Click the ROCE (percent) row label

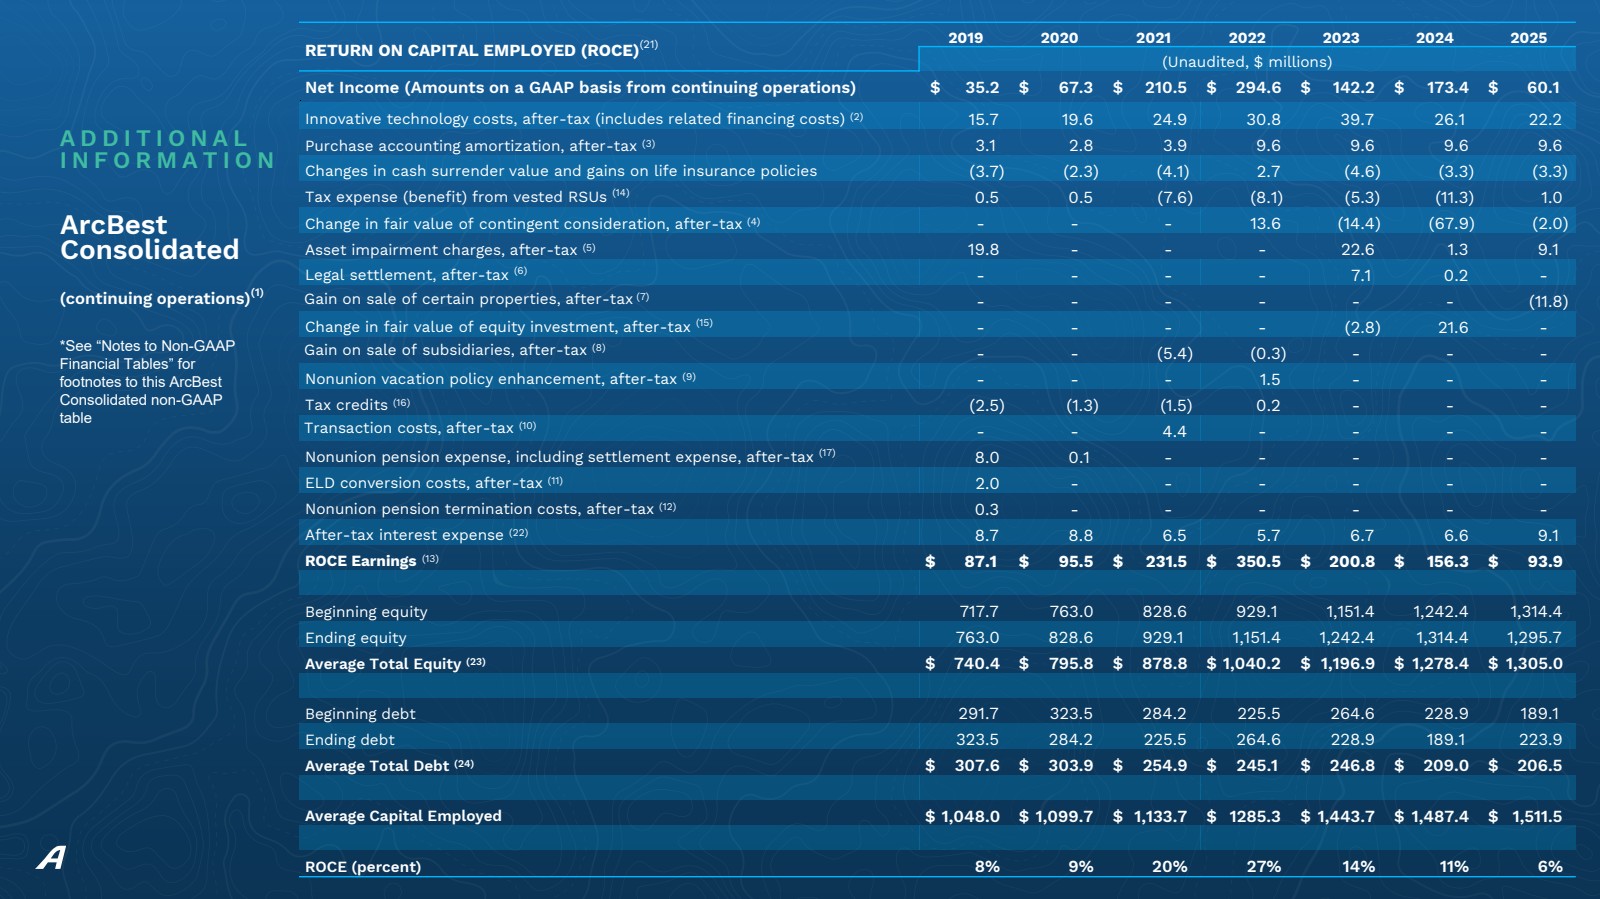pos(362,867)
